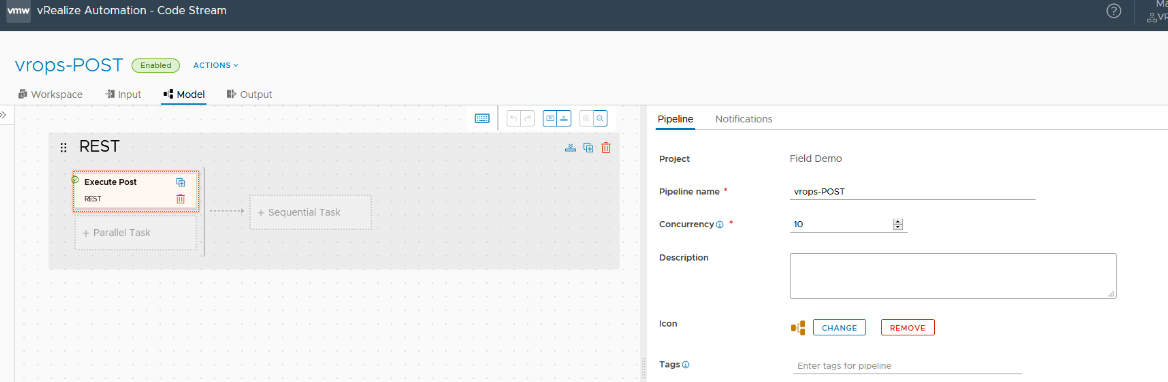Click the CHANGE icon button
This screenshot has height=382, width=1168.
839,328
